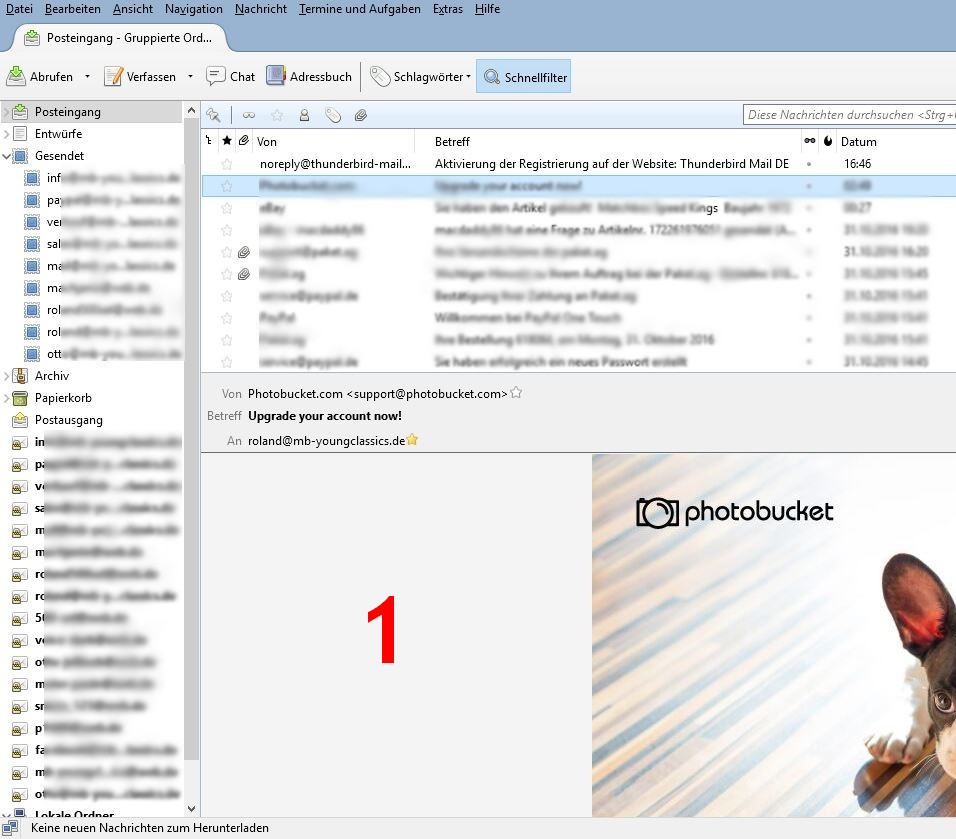Sort messages by thread column icon
956x839 pixels.
click(209, 141)
